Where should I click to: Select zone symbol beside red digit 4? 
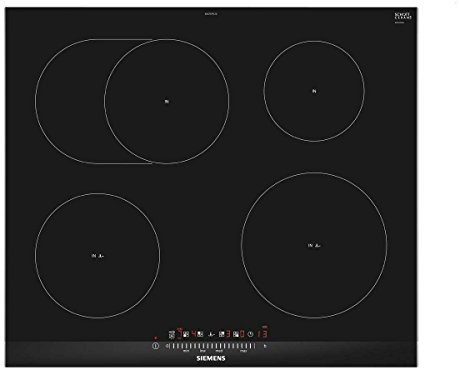point(200,334)
